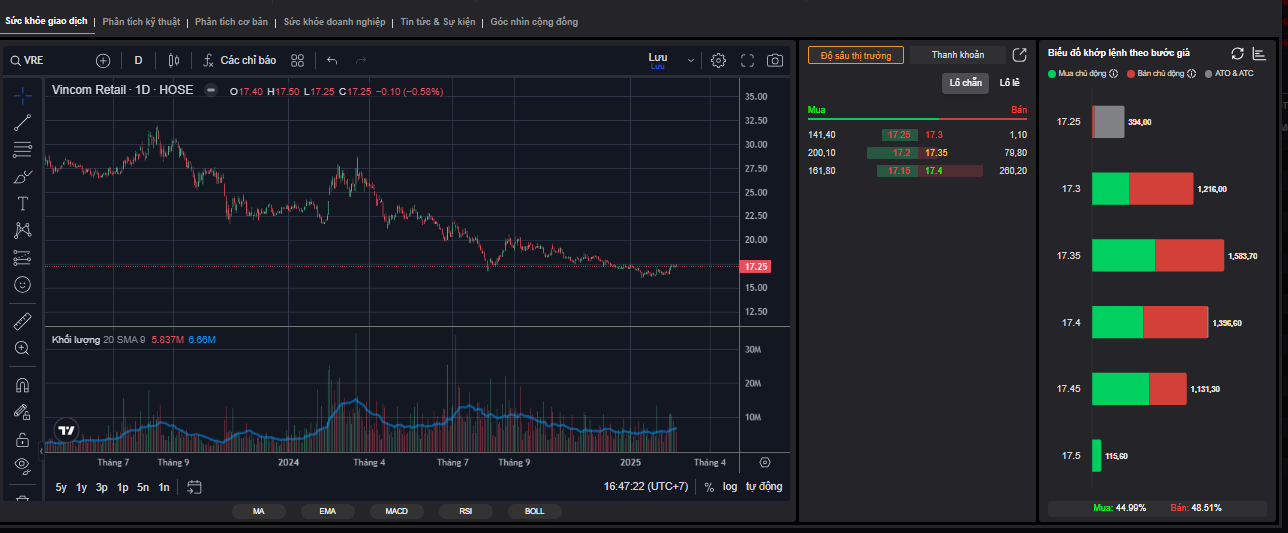Screen dimensions: 1288x533
Task: Open the Các chỉ báo indicators list
Action: tap(239, 60)
